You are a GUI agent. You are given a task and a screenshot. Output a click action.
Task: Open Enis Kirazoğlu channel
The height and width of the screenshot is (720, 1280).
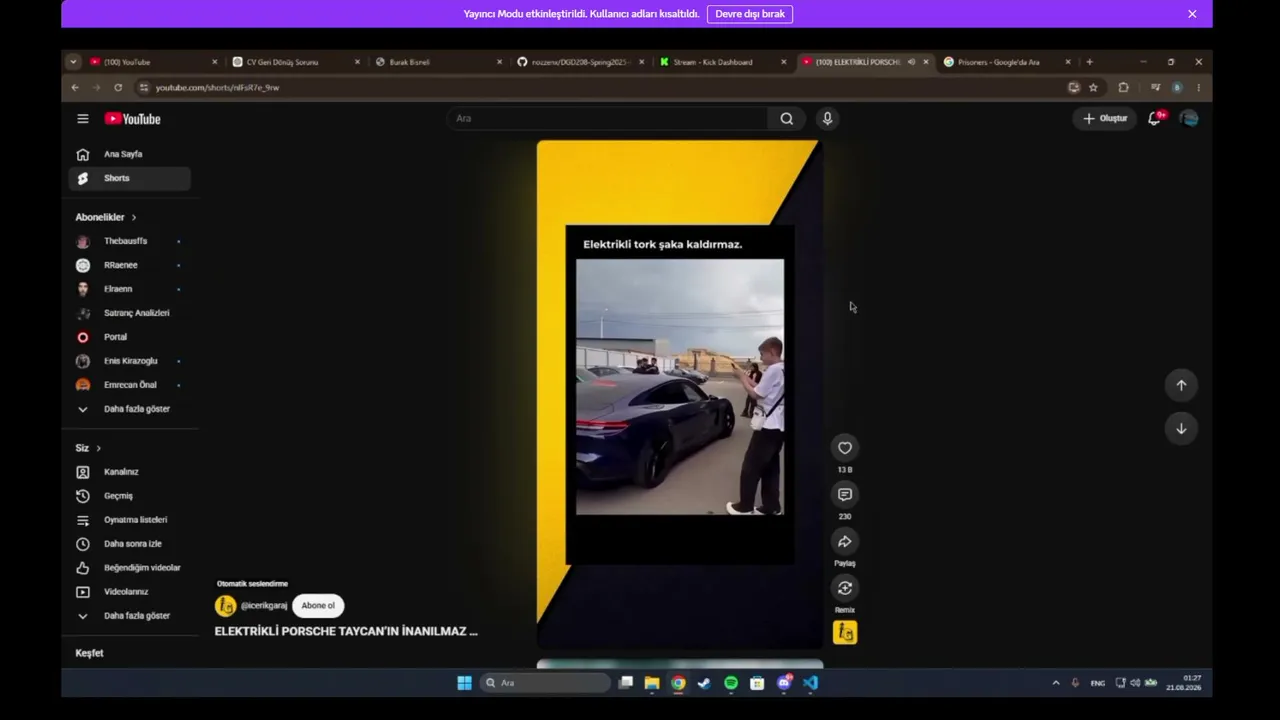point(130,361)
